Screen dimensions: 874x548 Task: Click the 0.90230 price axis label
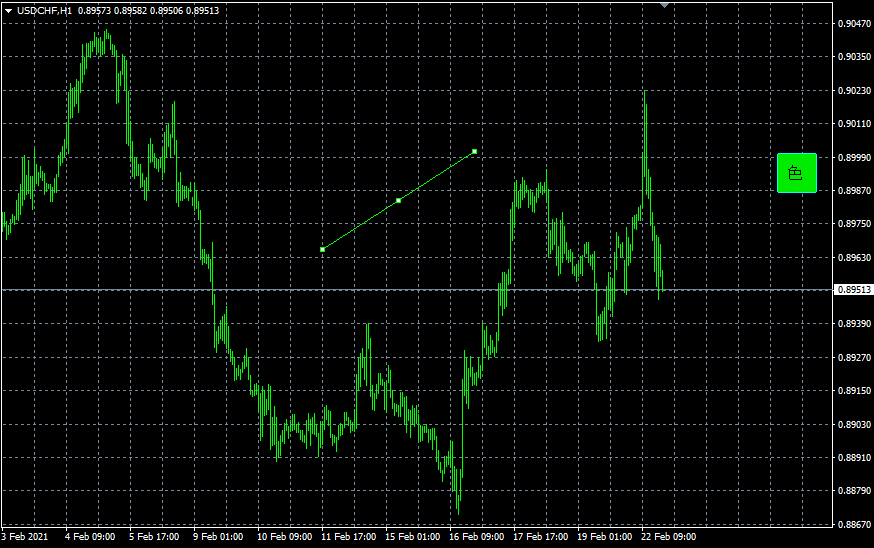854,90
